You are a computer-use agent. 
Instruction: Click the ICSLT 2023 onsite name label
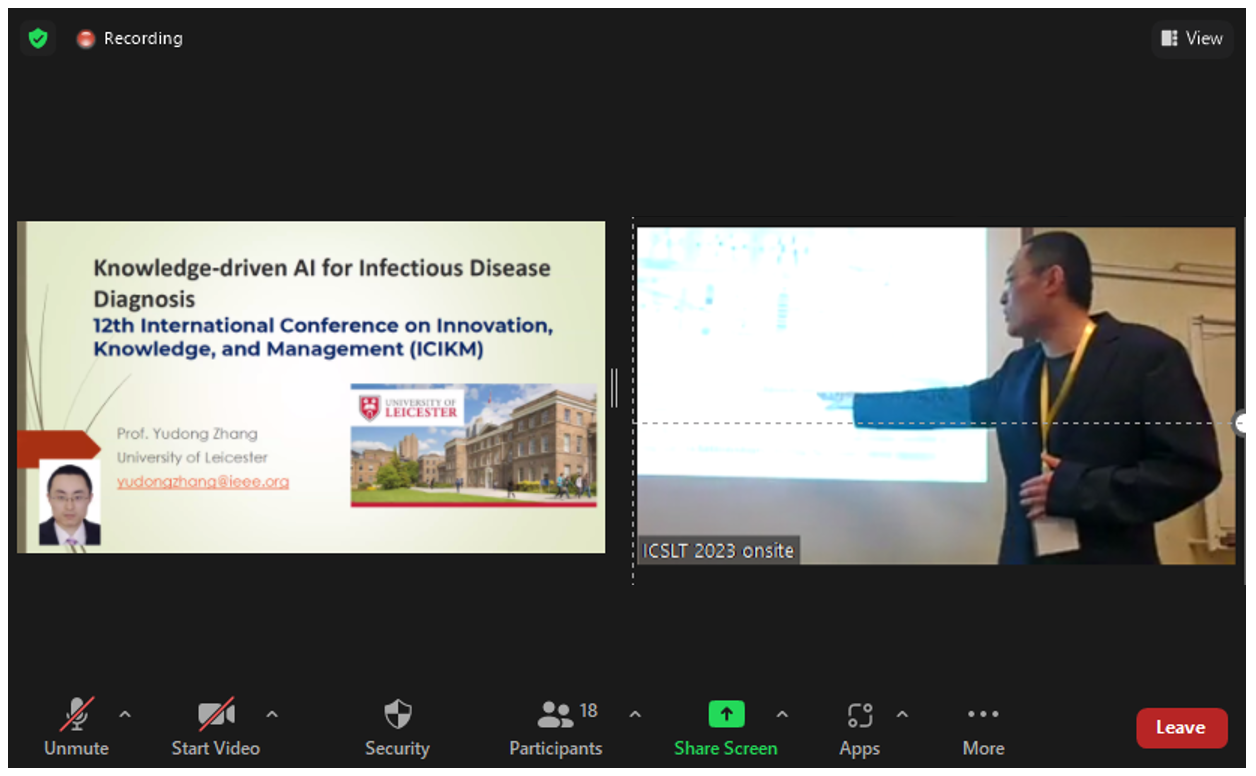718,550
